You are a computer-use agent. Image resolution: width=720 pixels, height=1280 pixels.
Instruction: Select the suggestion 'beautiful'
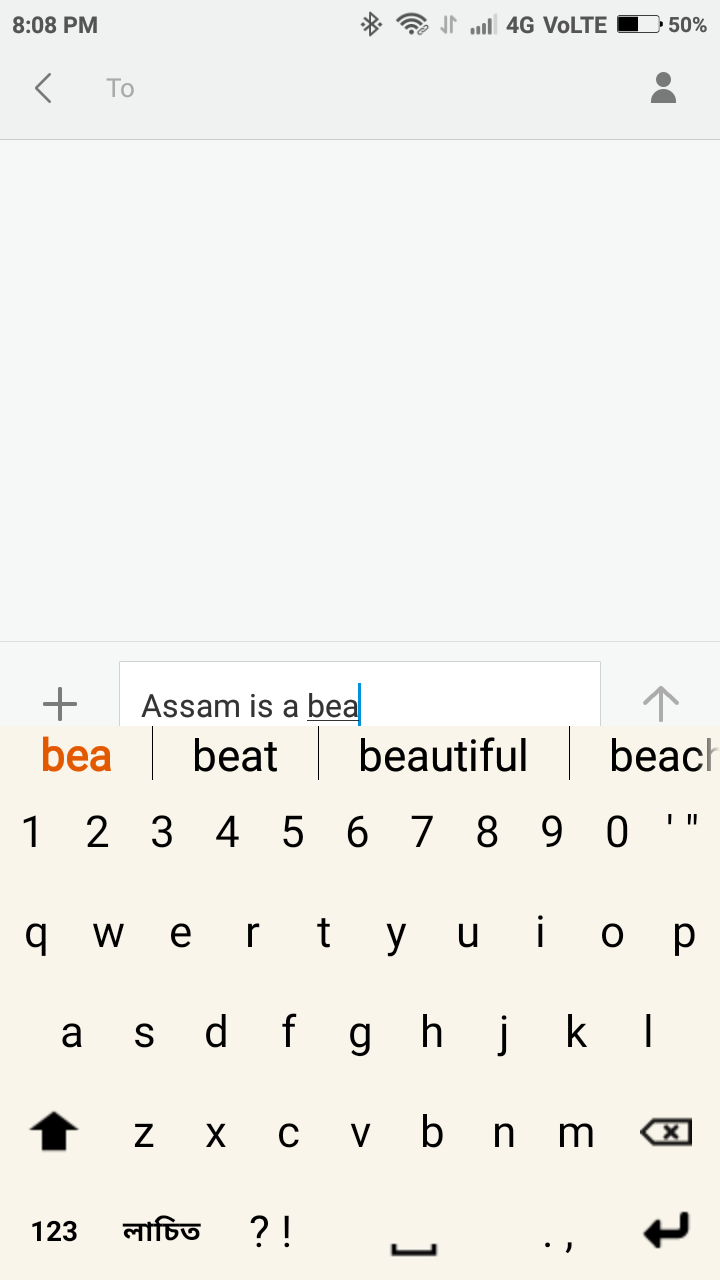(x=443, y=756)
